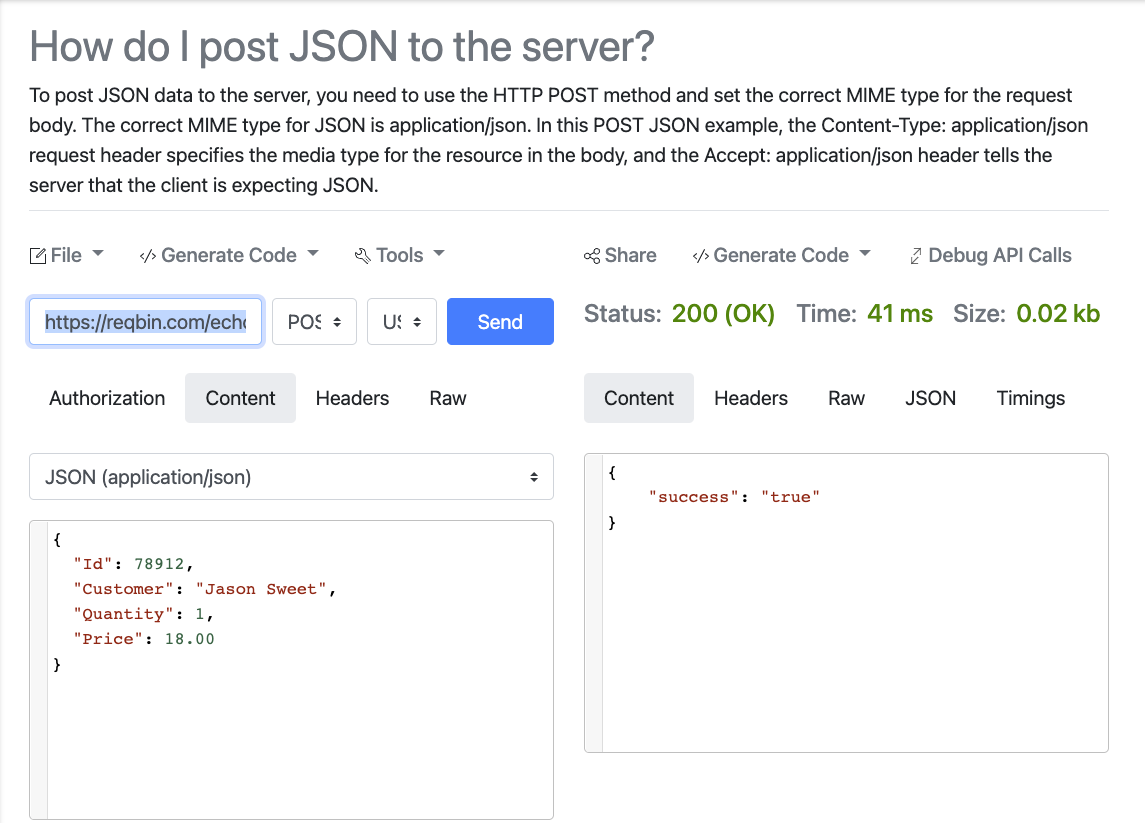The height and width of the screenshot is (823, 1145).
Task: Open the JSON (application/json) content type dropdown
Action: (x=291, y=477)
